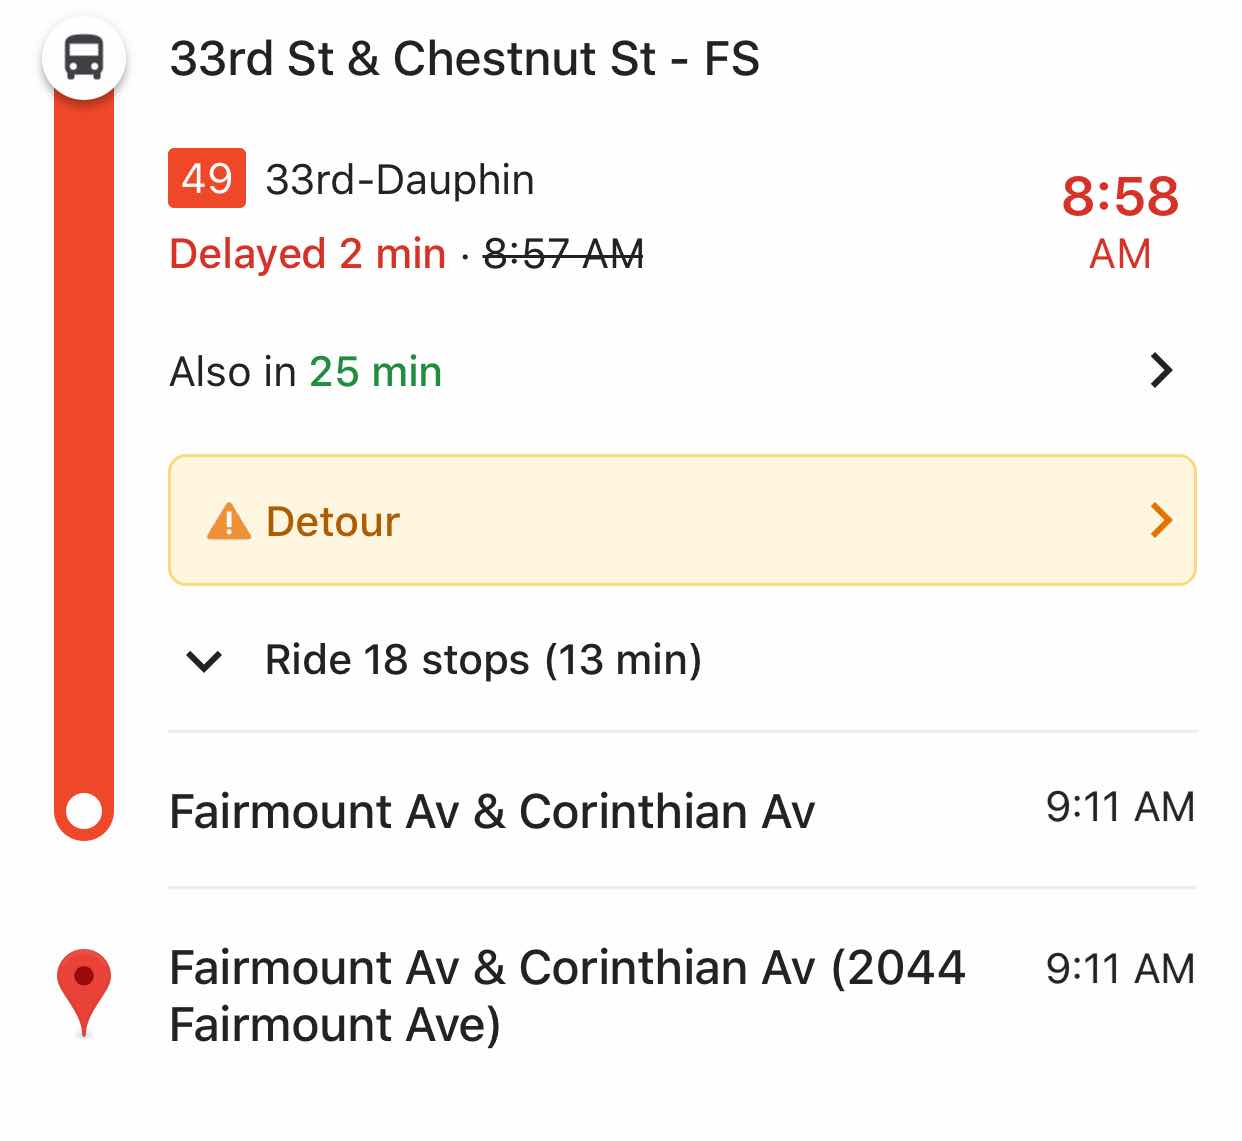Click the red 49 route badge
The image size is (1242, 1141).
[x=207, y=178]
